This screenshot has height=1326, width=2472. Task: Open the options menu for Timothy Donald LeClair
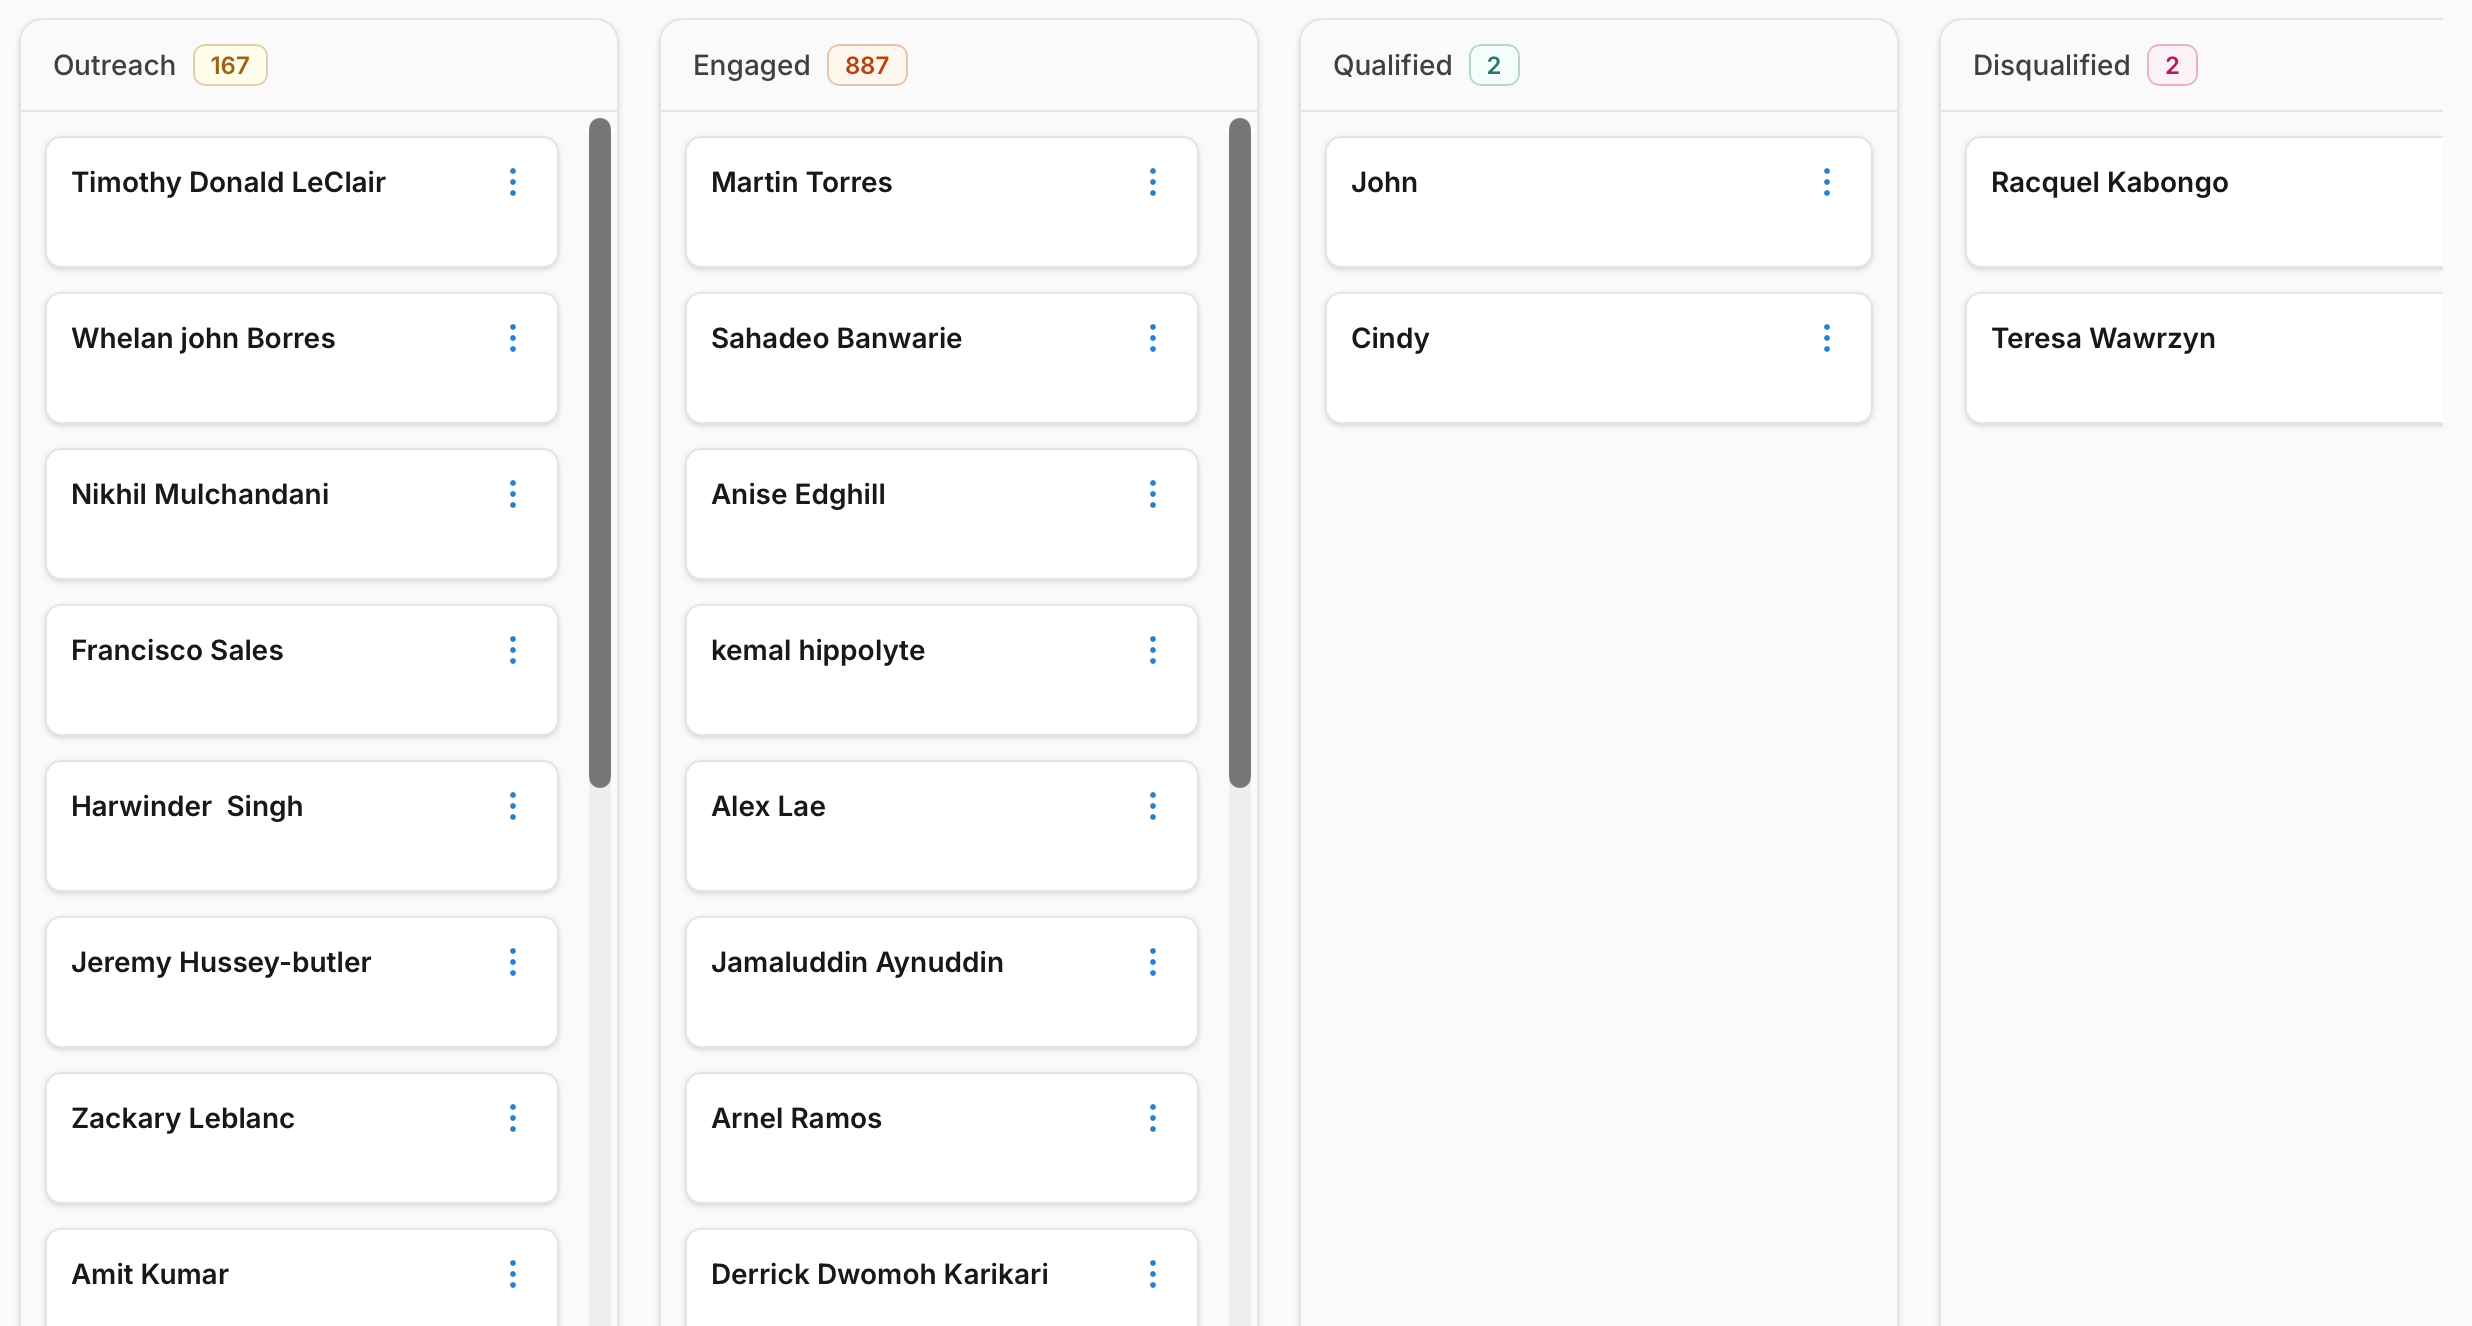[x=513, y=182]
